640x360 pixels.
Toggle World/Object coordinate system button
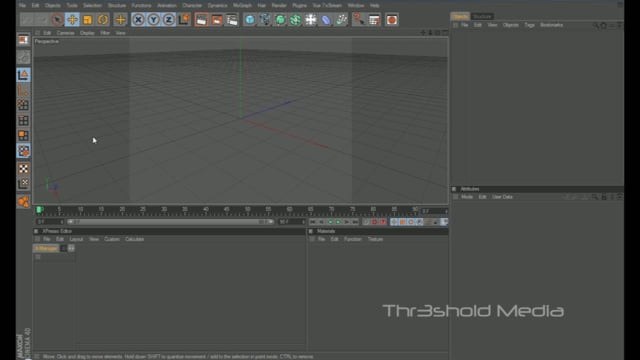(x=184, y=20)
